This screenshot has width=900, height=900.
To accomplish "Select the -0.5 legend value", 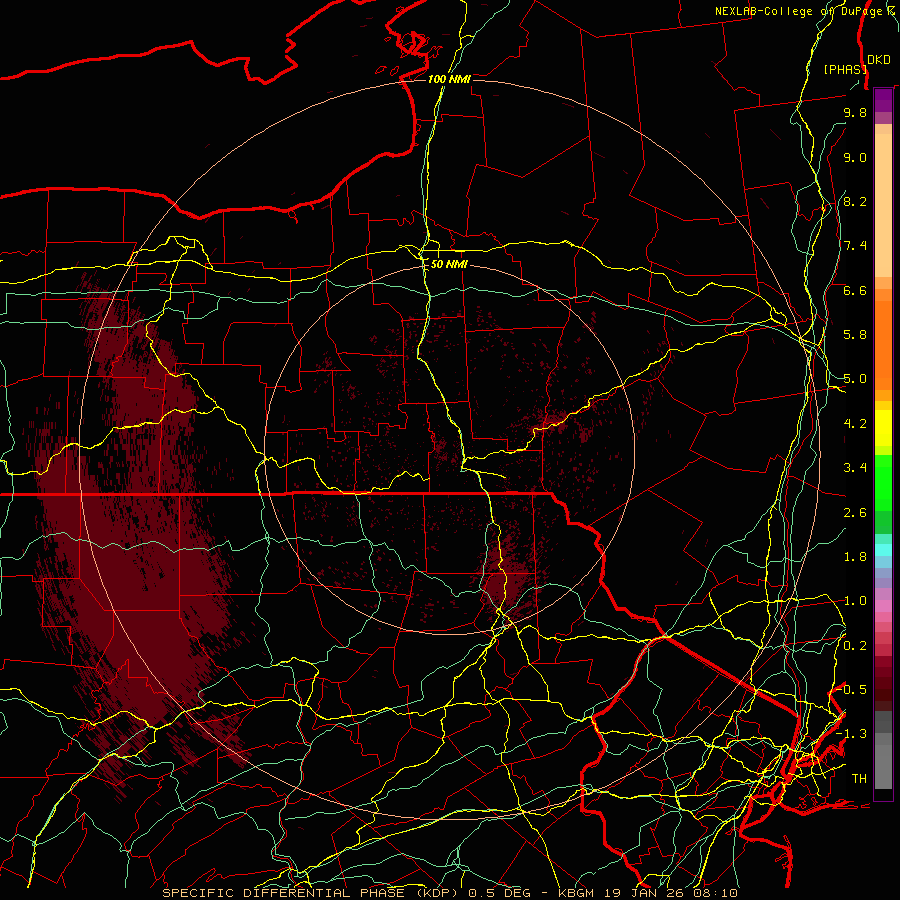I will pos(852,690).
